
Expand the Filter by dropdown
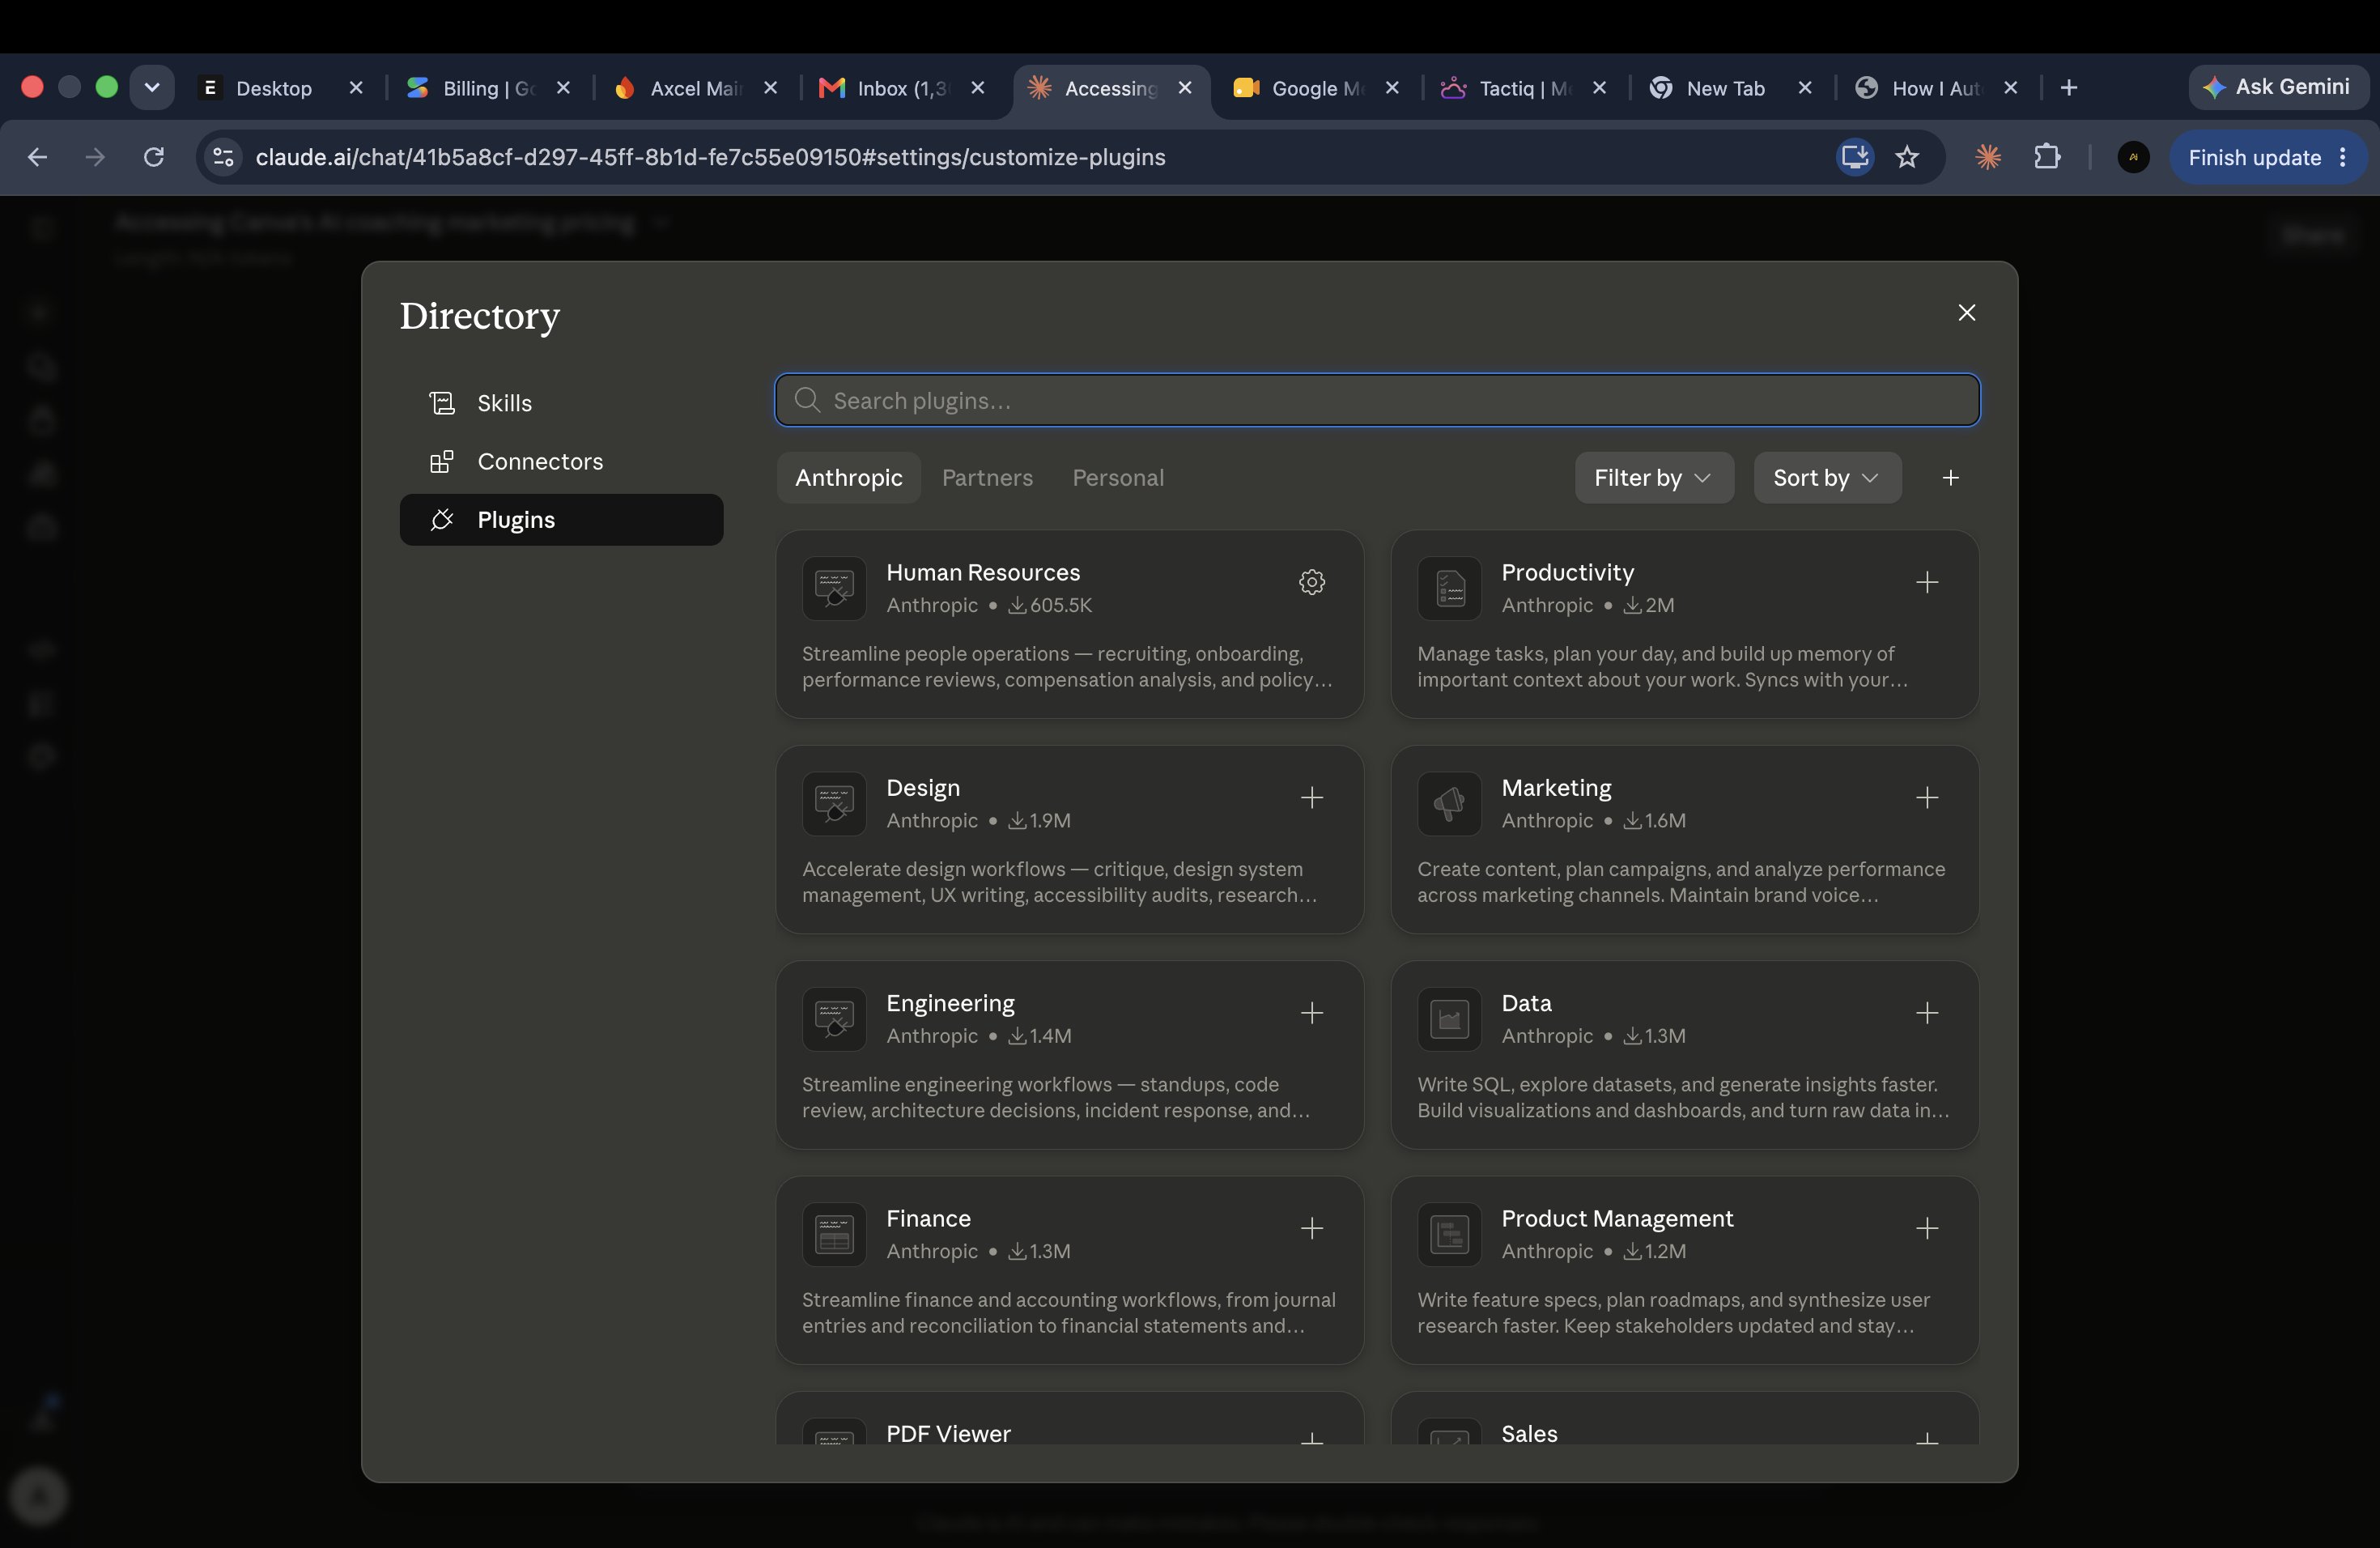pos(1653,478)
